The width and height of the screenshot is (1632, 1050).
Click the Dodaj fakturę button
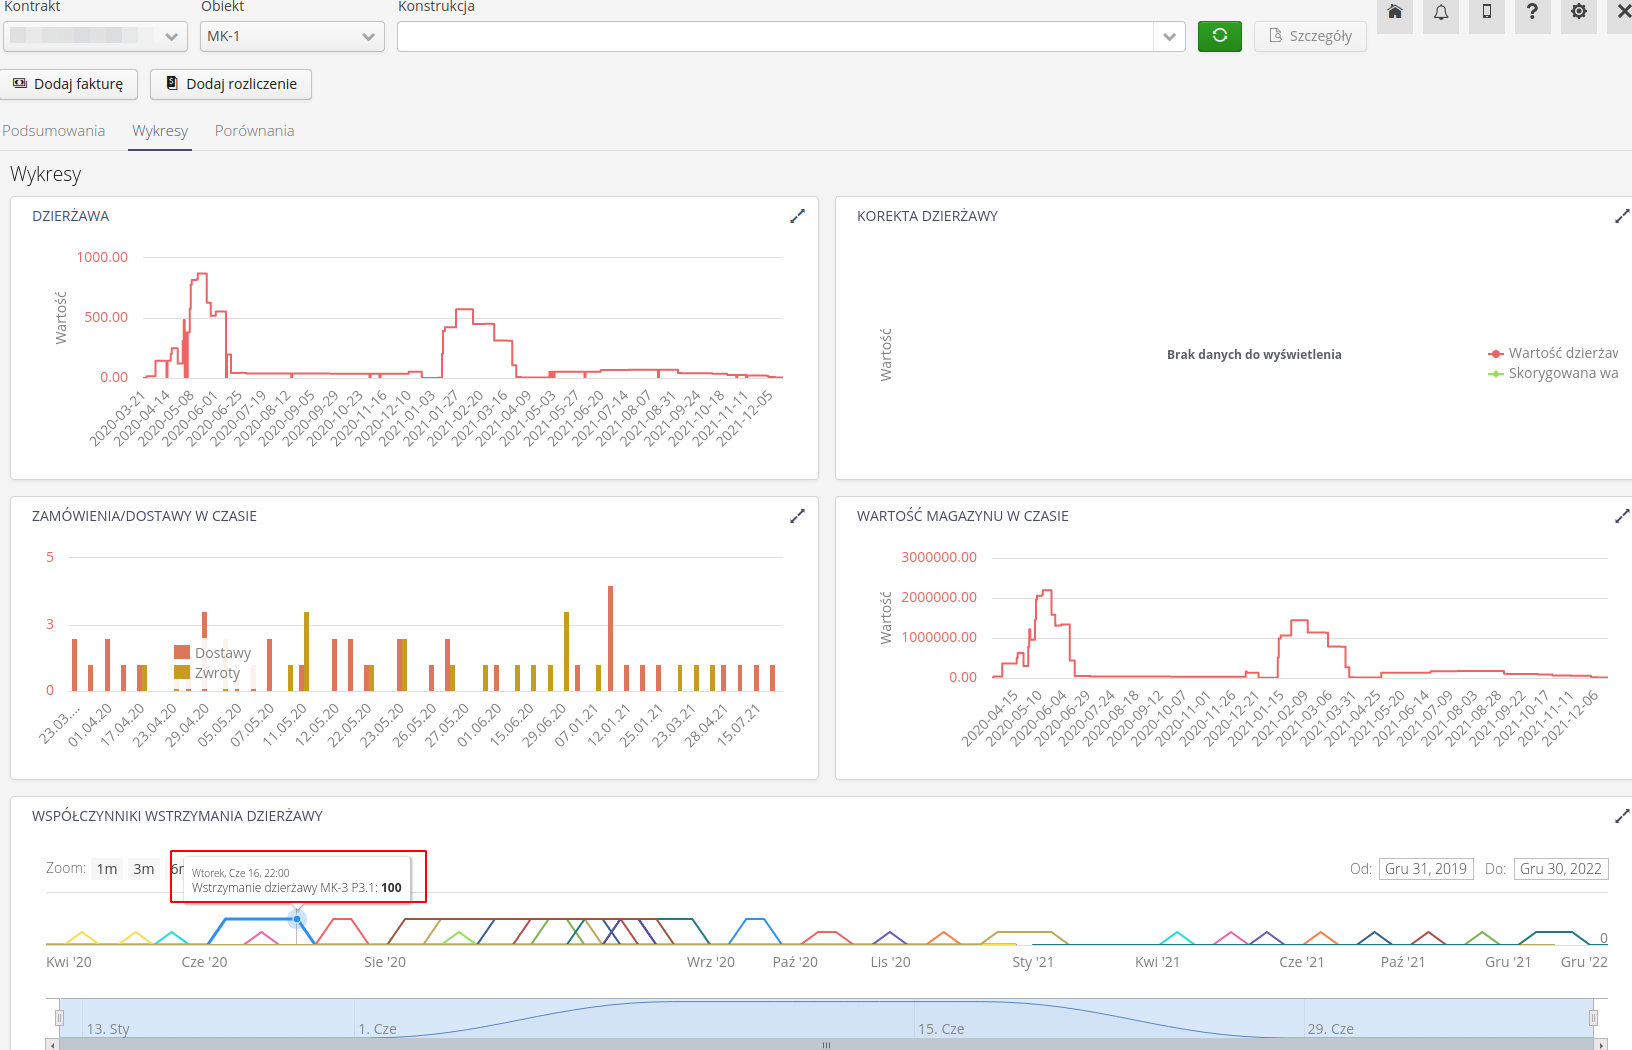[68, 84]
